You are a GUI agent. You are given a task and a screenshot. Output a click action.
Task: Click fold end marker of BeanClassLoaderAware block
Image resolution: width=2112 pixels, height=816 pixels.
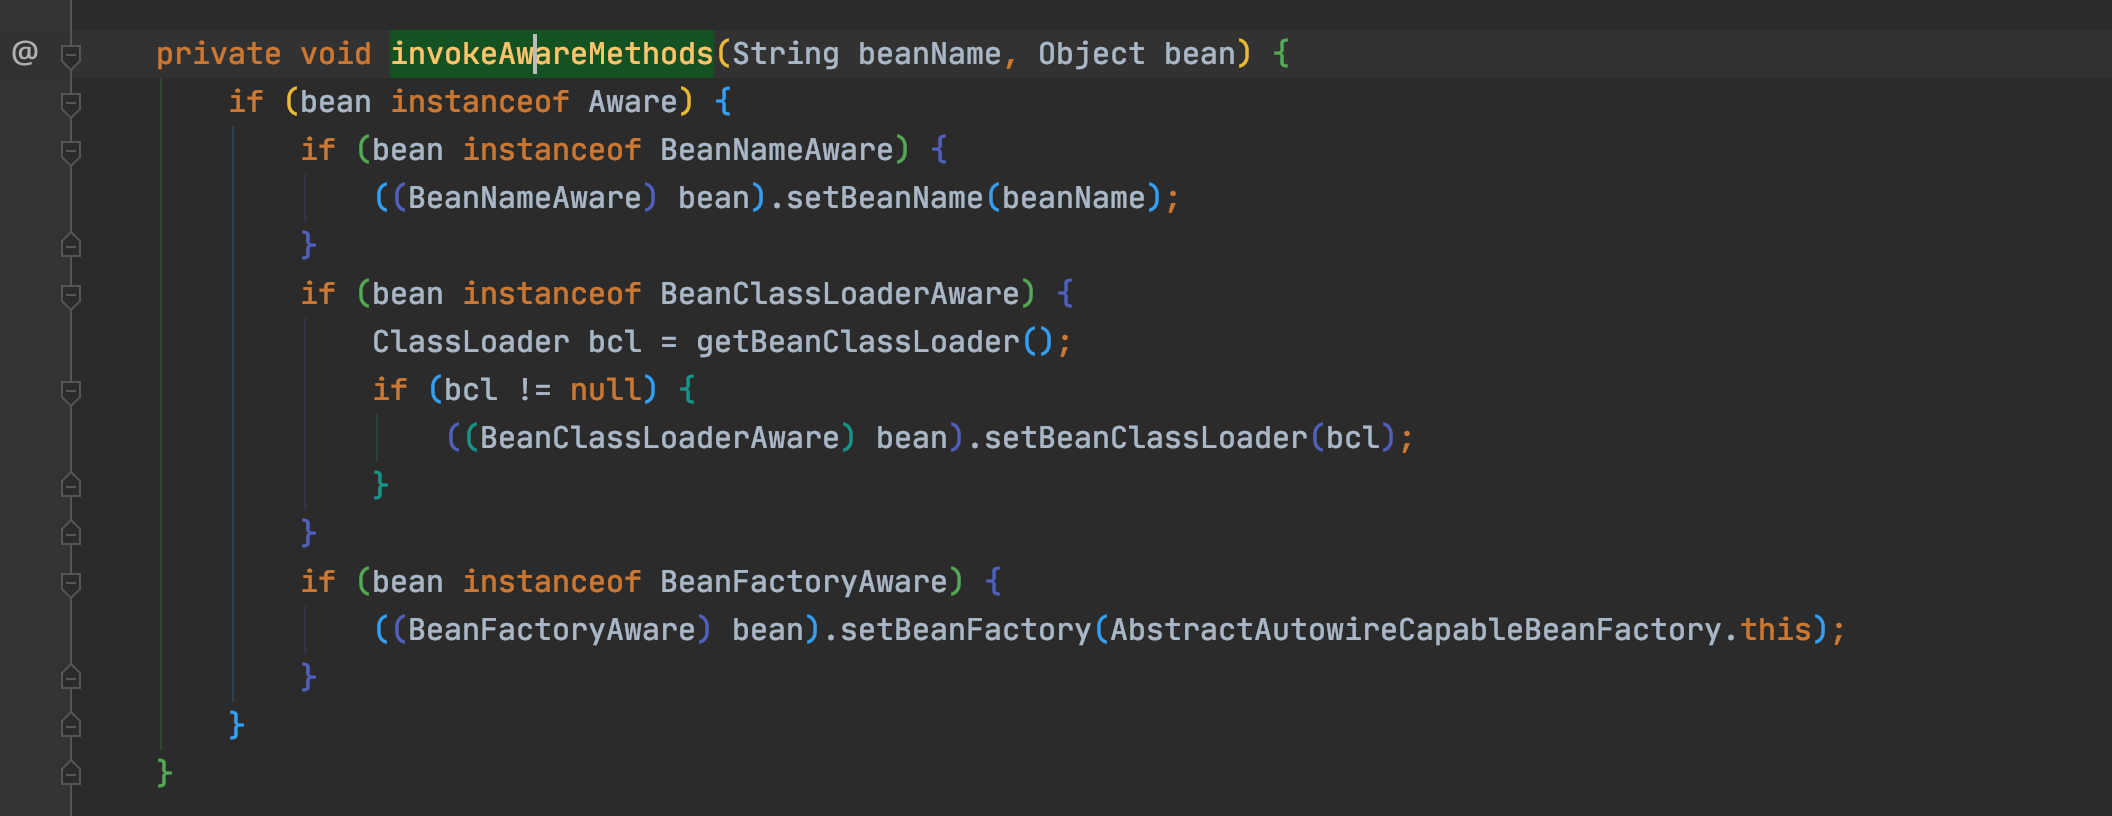pyautogui.click(x=71, y=533)
